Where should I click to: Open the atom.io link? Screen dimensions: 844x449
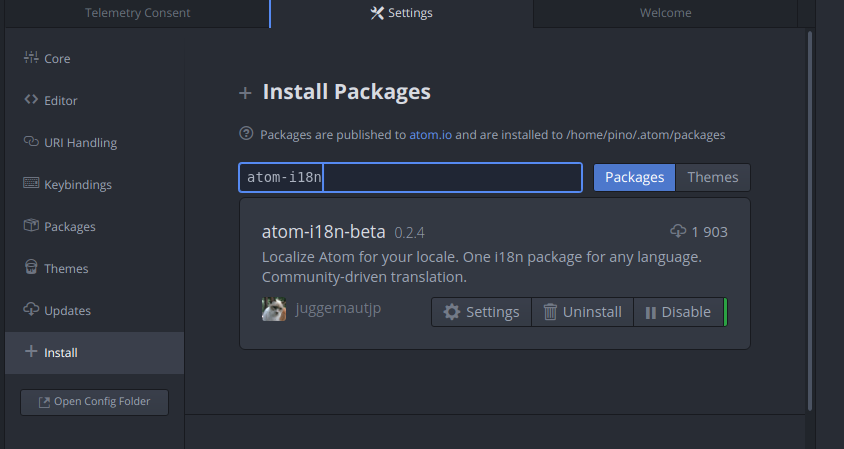click(x=431, y=135)
